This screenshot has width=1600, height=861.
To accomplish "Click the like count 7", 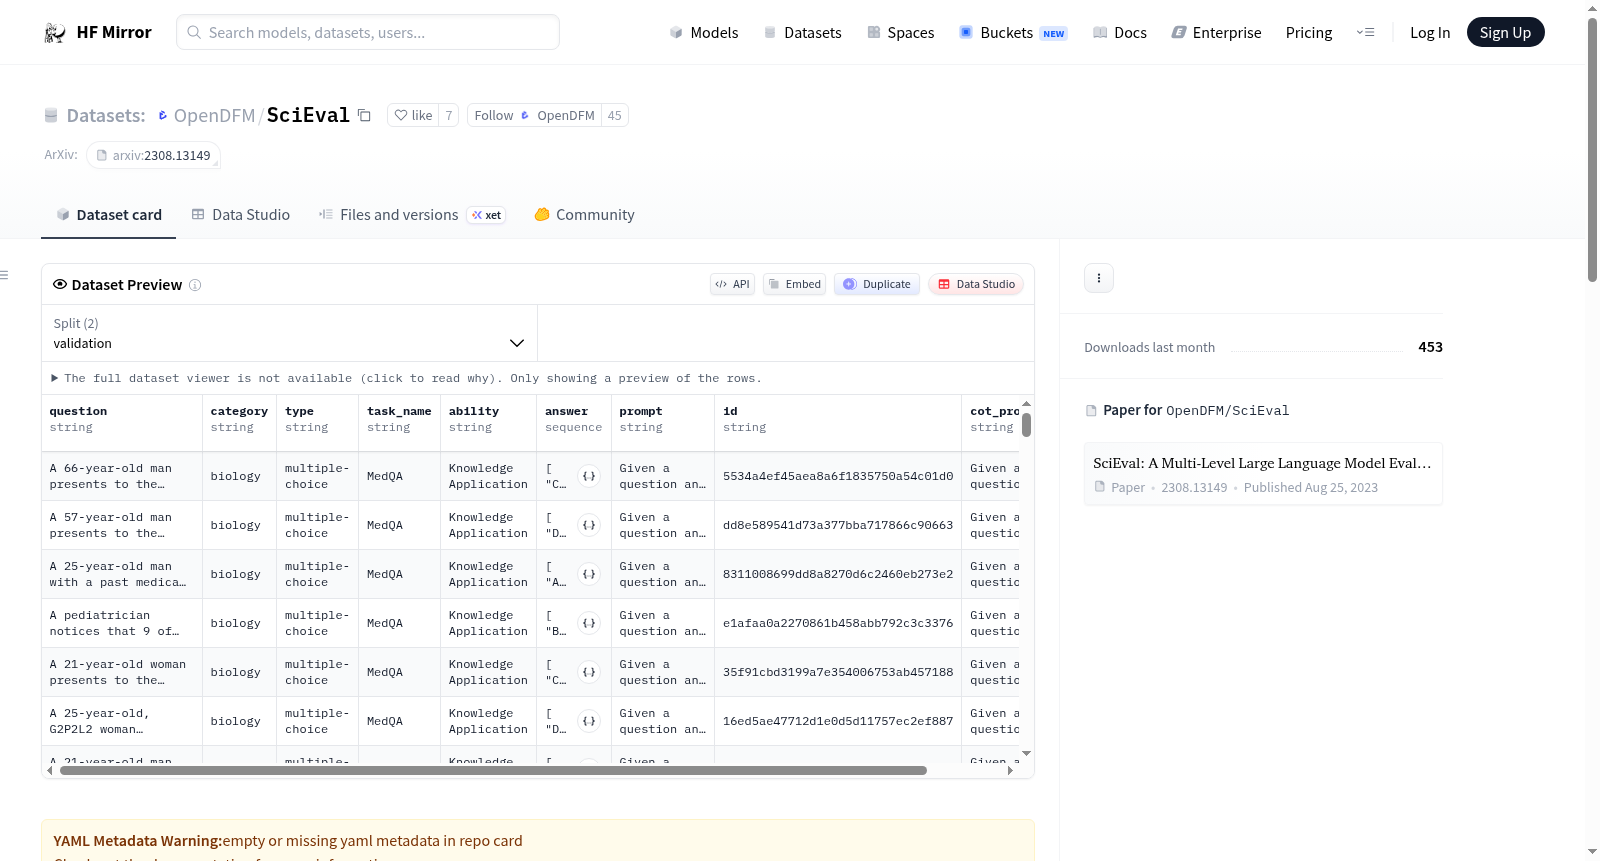I will pos(449,115).
